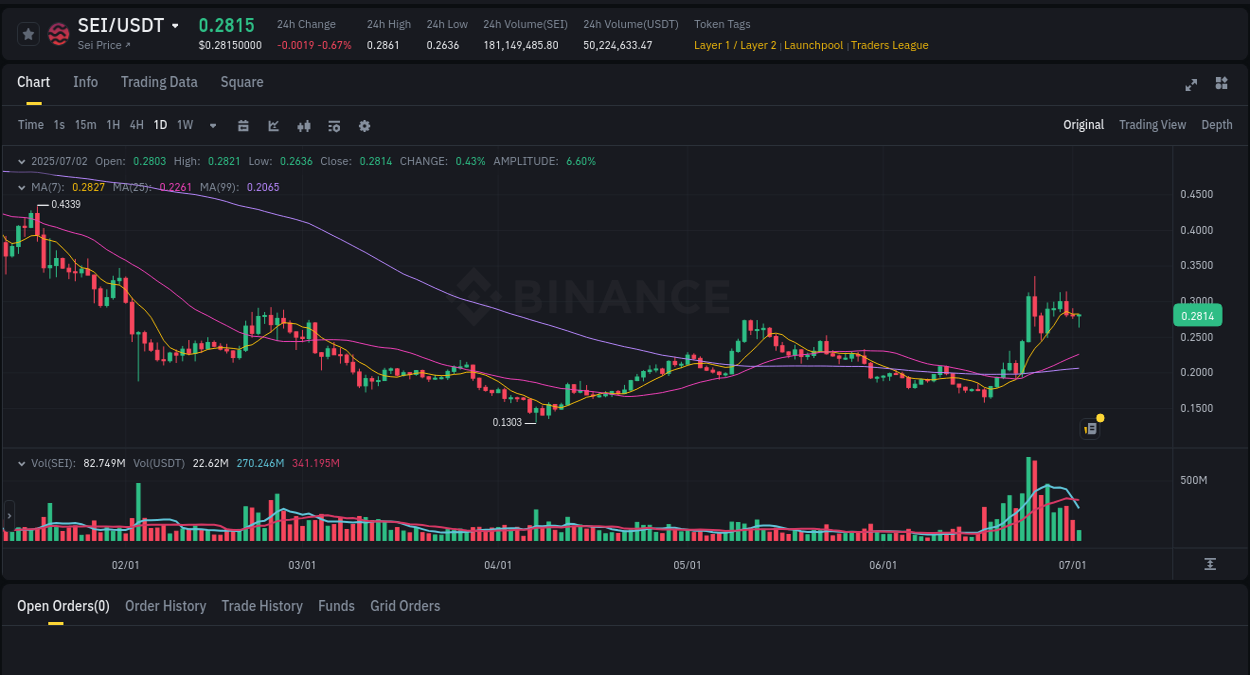Open the Launchpool token tag link
Image resolution: width=1250 pixels, height=675 pixels.
pyautogui.click(x=813, y=45)
